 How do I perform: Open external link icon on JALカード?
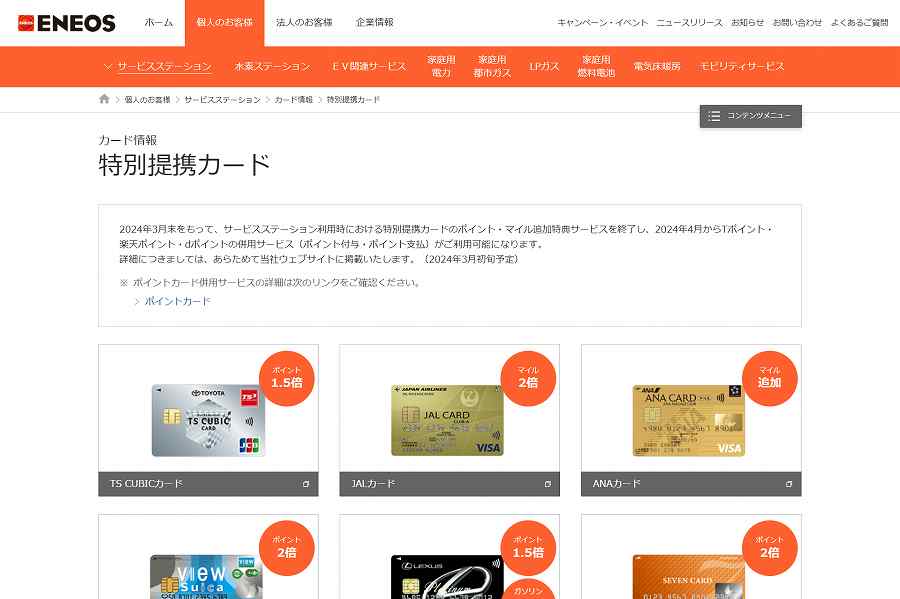[548, 484]
